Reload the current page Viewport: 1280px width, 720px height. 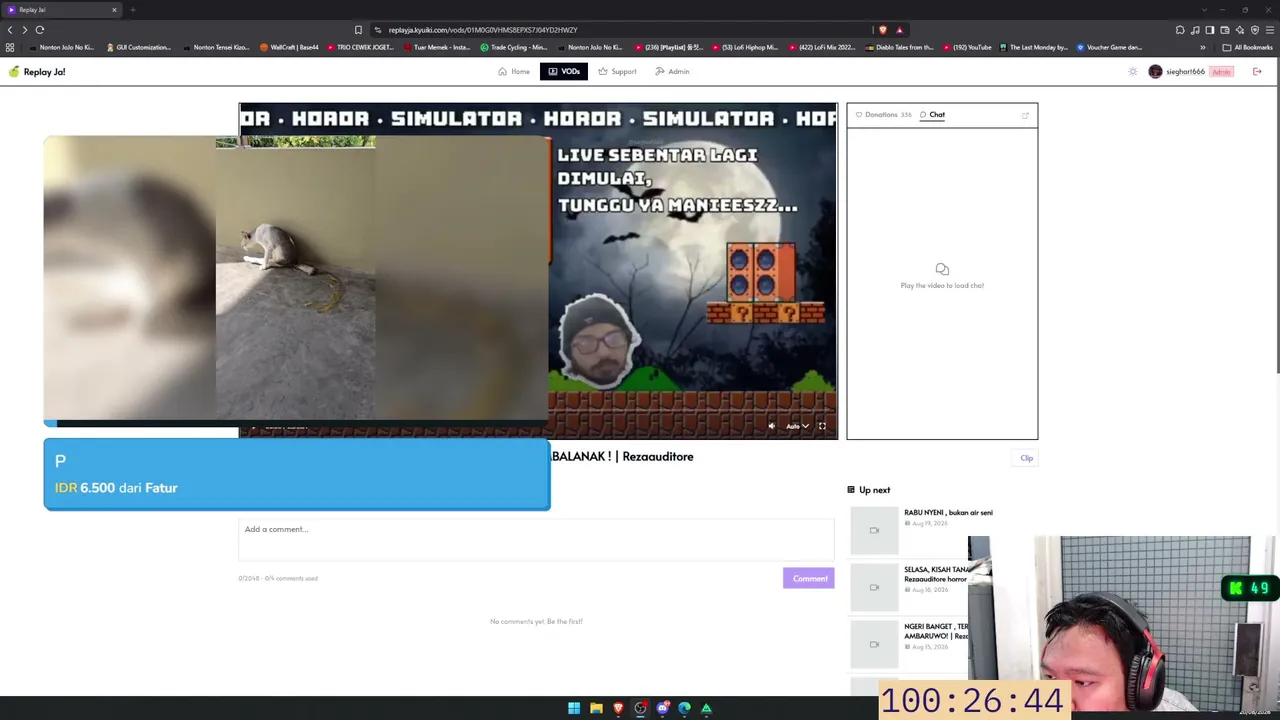[x=40, y=30]
